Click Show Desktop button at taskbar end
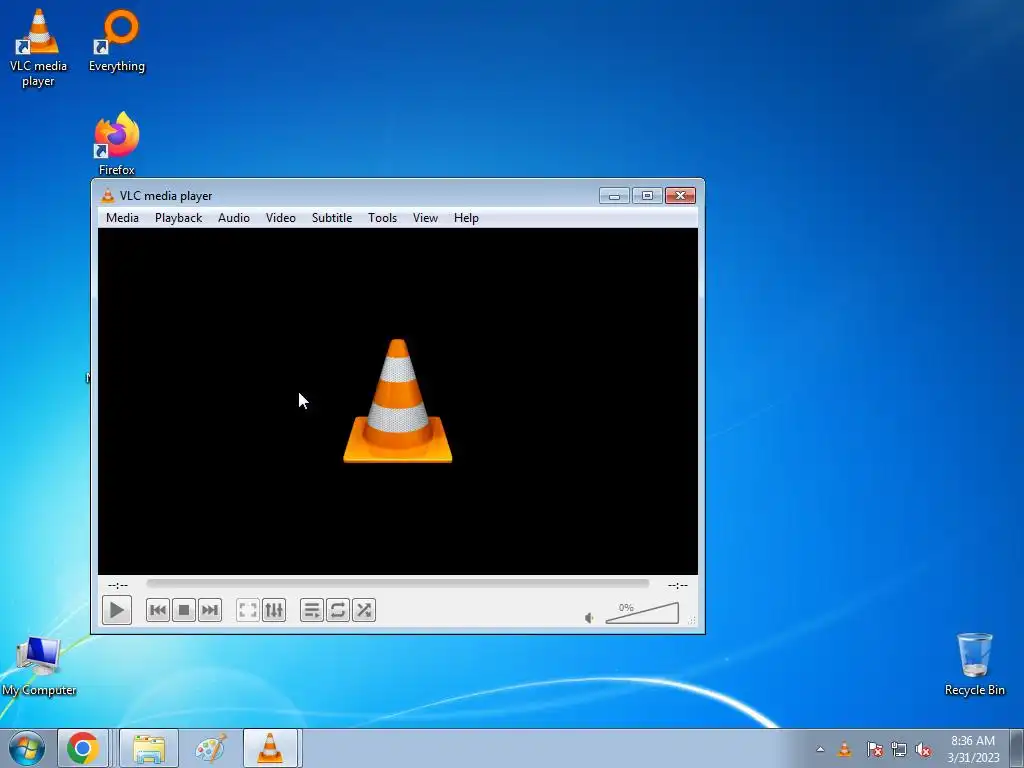The height and width of the screenshot is (768, 1024). coord(1017,748)
